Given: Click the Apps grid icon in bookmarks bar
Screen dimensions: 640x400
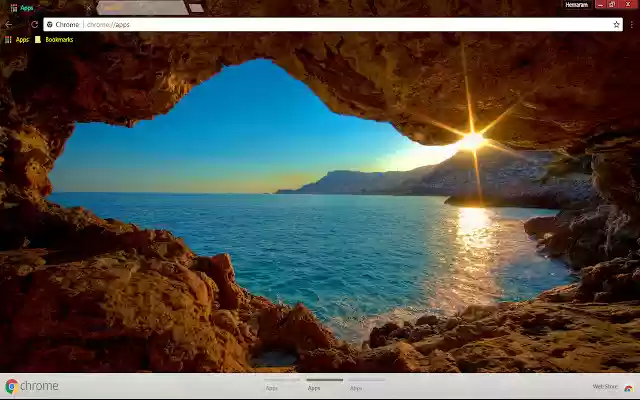Looking at the screenshot, I should tap(8, 40).
